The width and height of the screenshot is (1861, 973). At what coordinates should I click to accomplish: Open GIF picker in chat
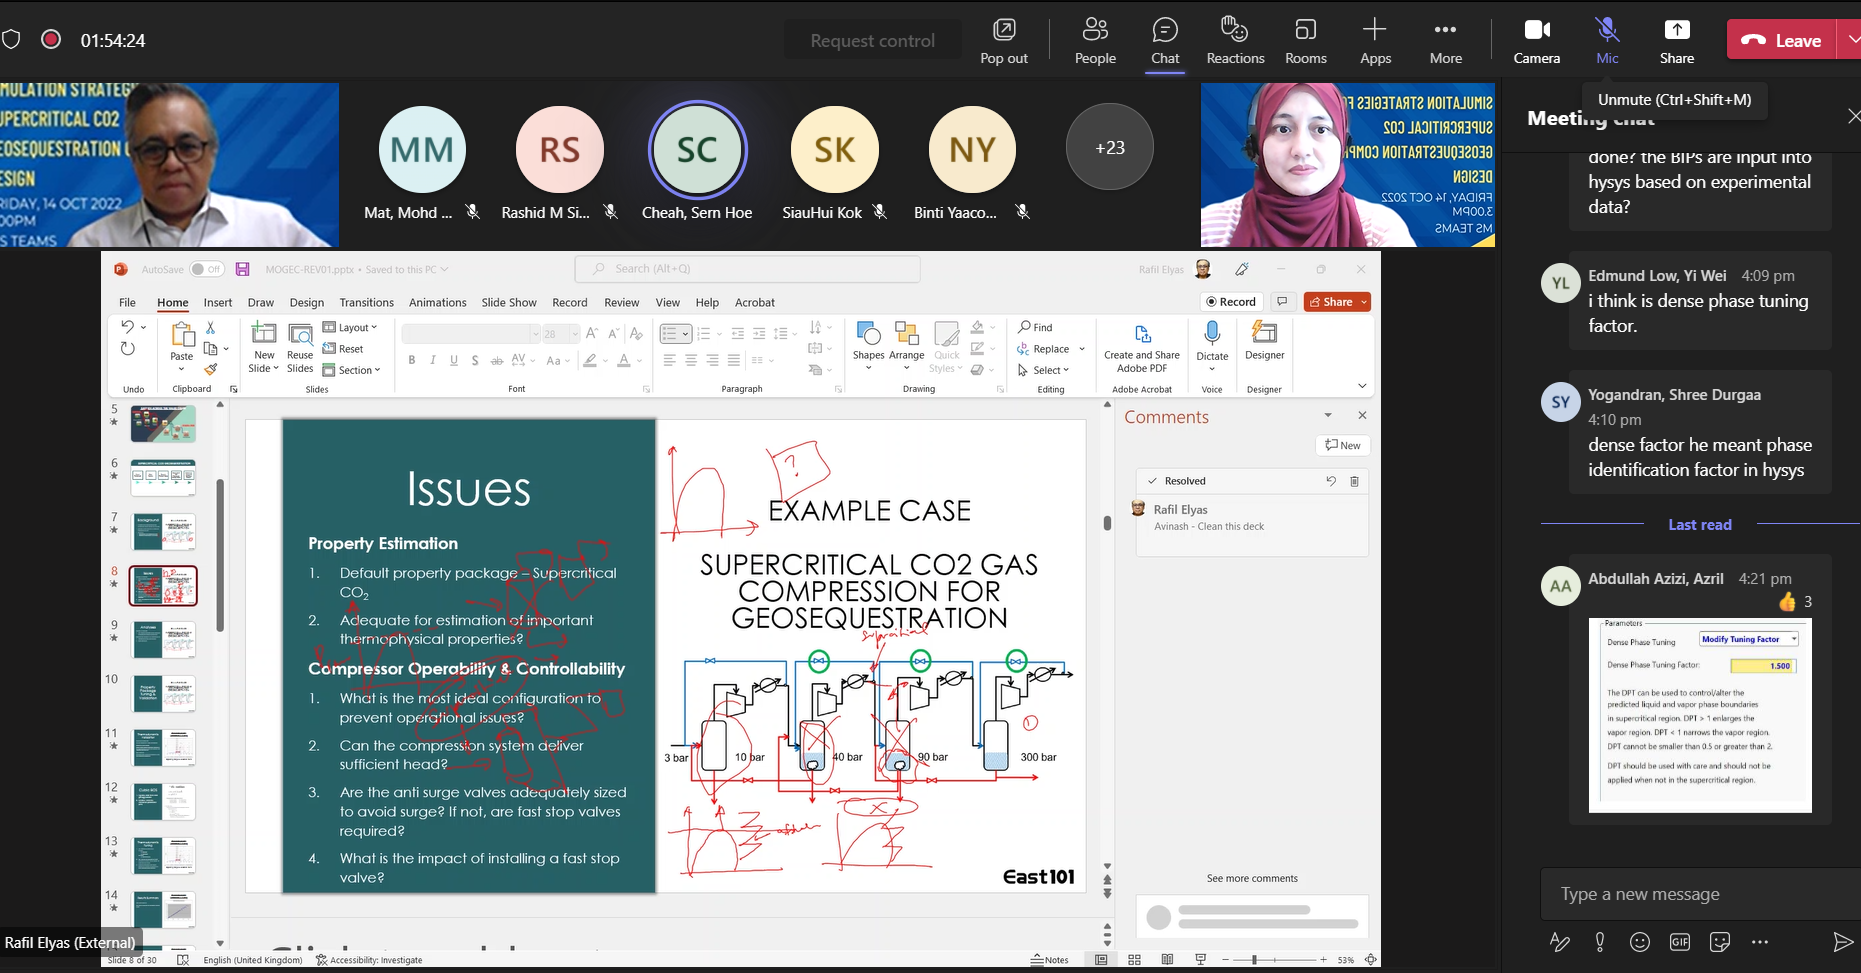(1680, 942)
